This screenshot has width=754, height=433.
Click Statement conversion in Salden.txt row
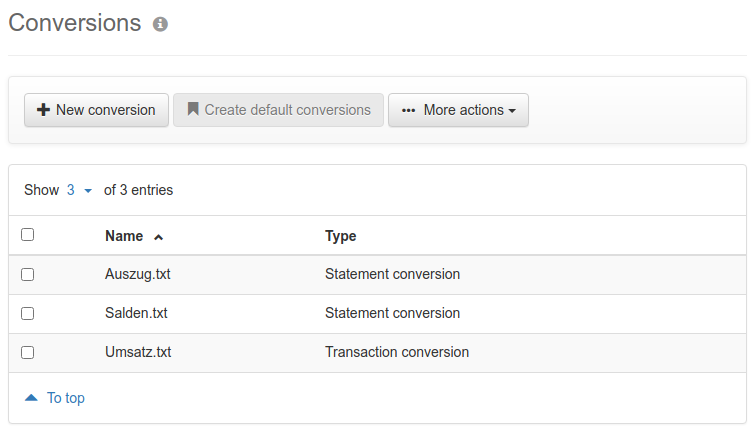coord(392,313)
